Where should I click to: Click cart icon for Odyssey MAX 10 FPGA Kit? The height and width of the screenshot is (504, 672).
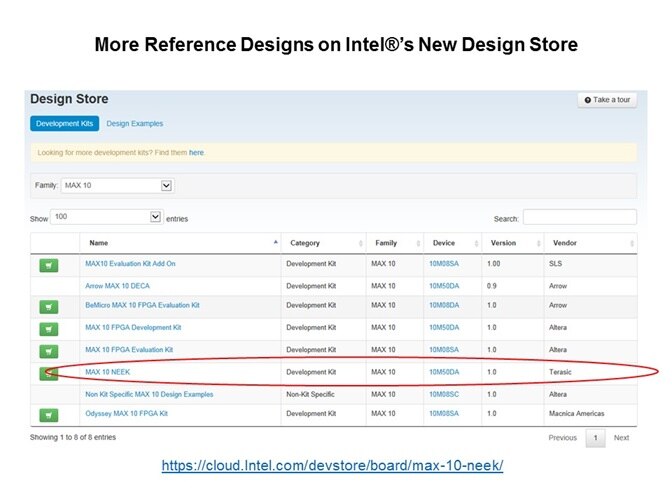point(48,415)
